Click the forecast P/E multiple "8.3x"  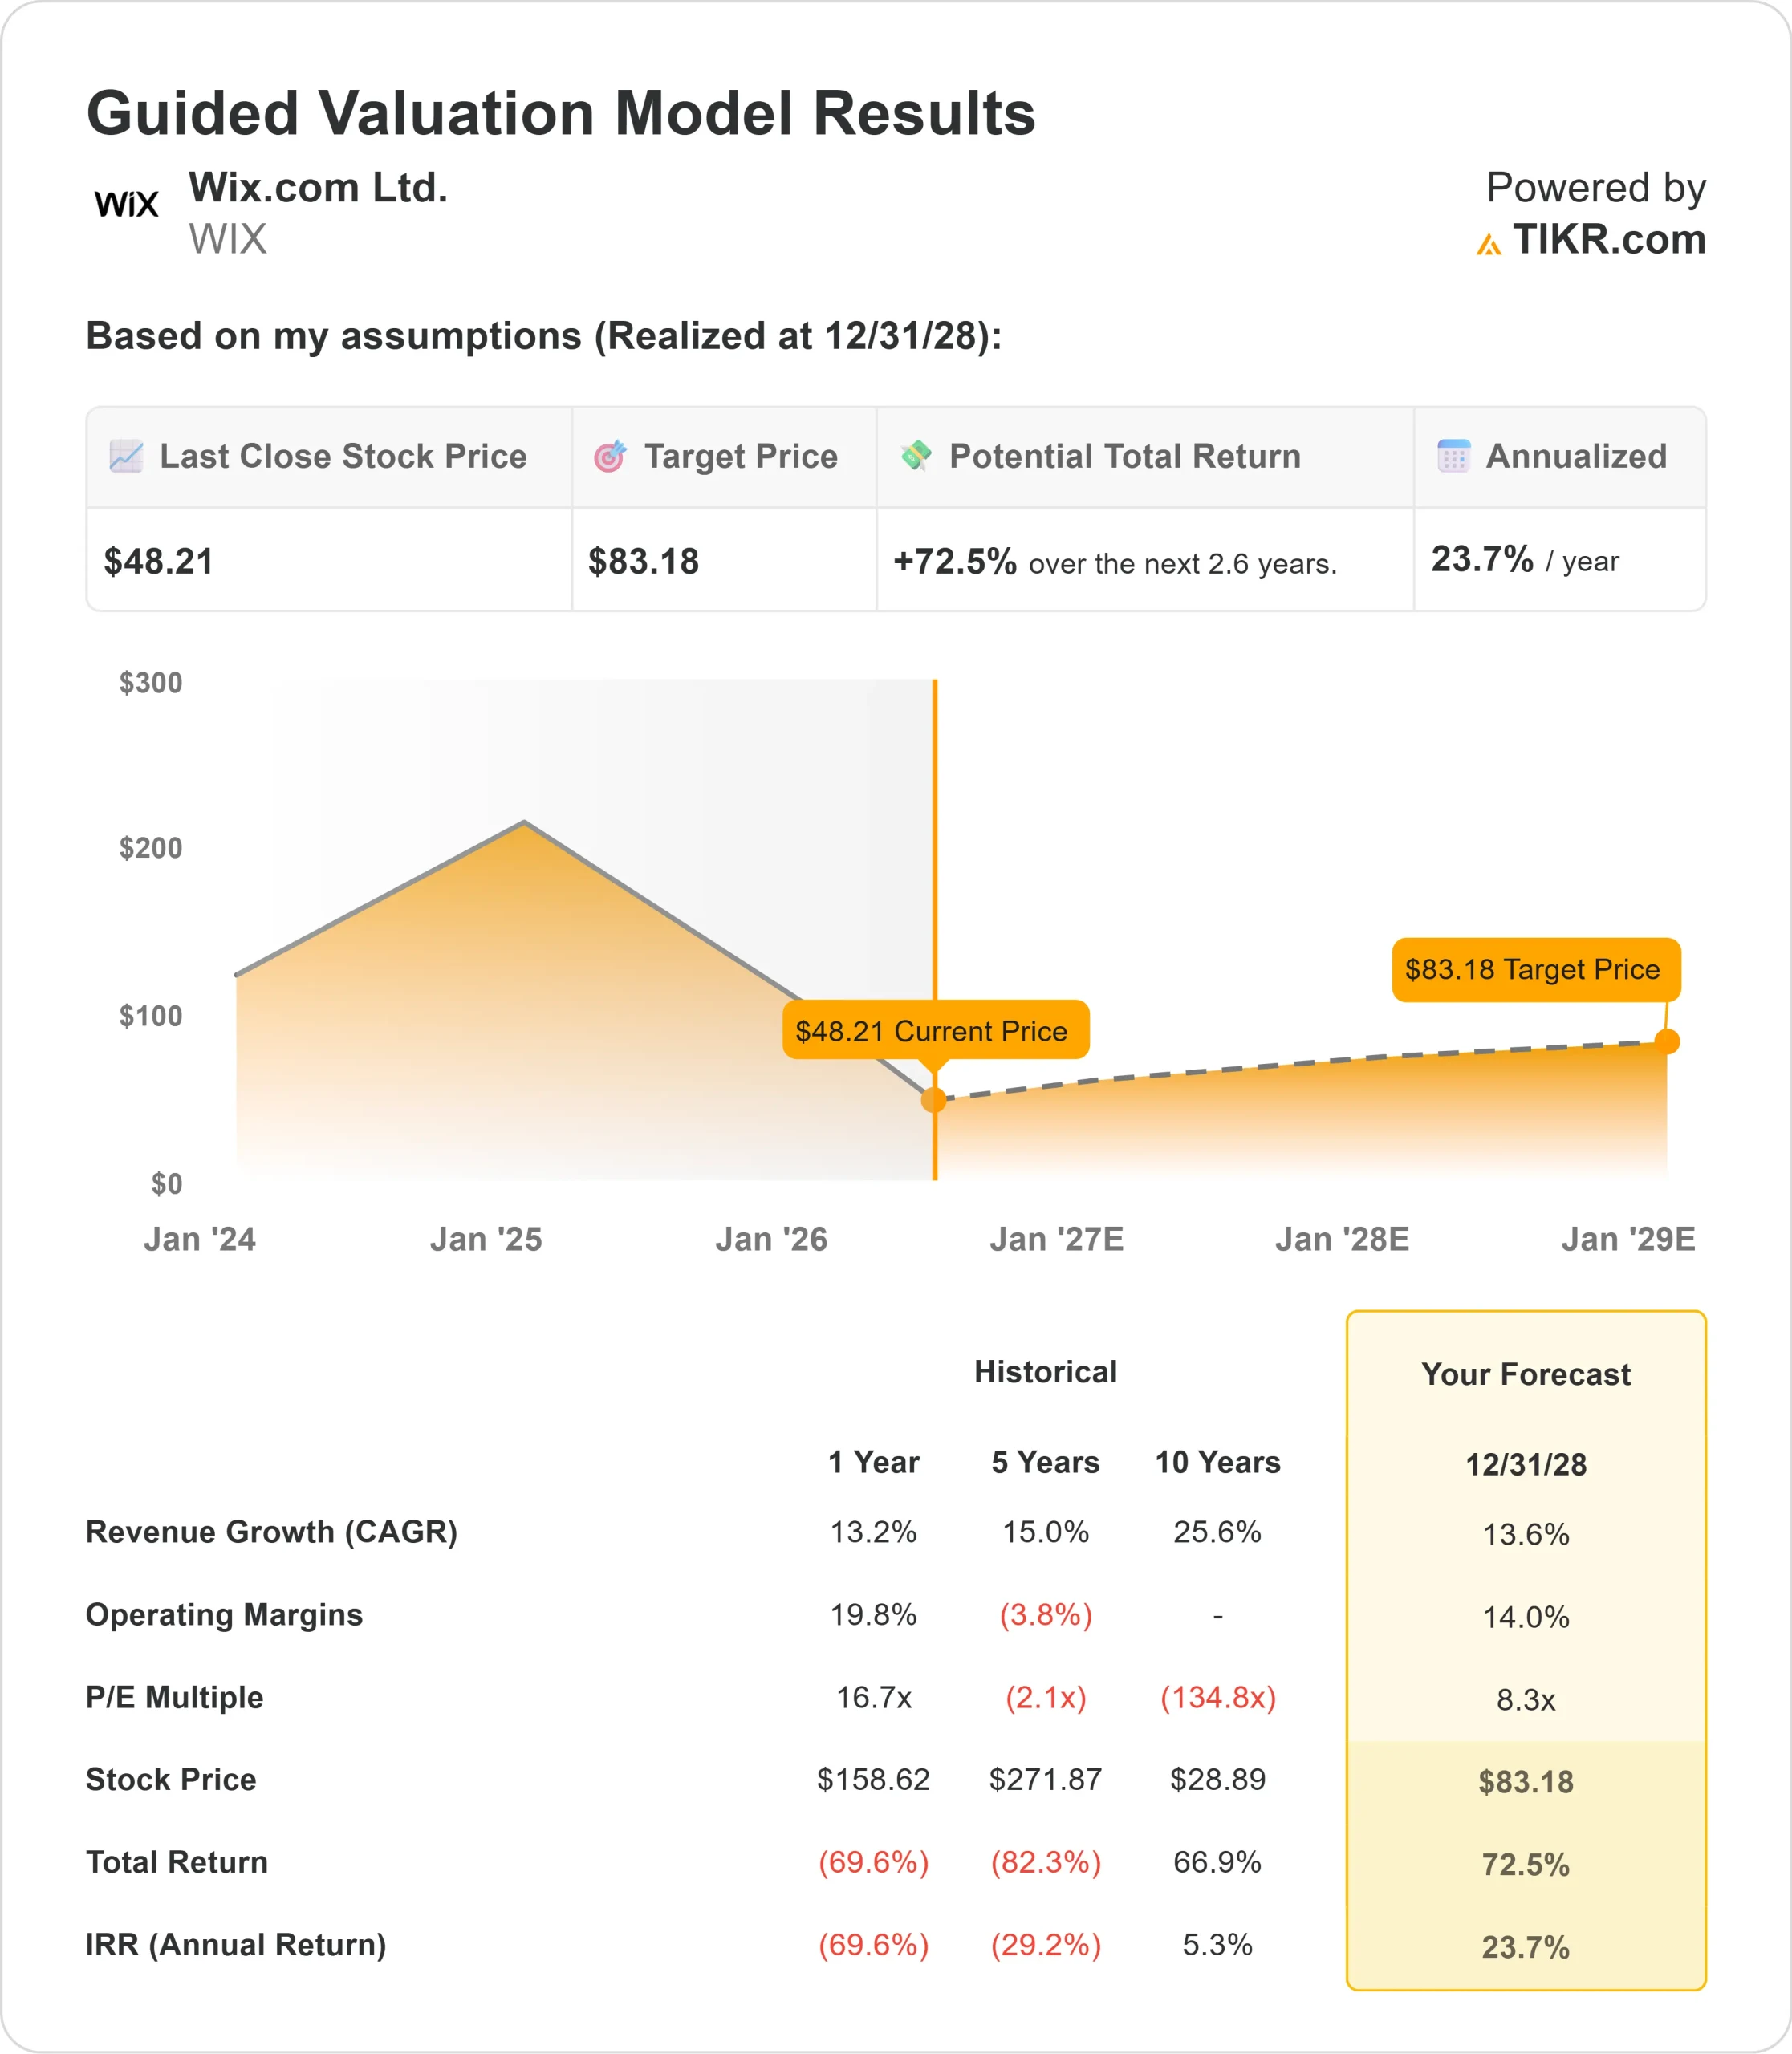[1526, 1699]
